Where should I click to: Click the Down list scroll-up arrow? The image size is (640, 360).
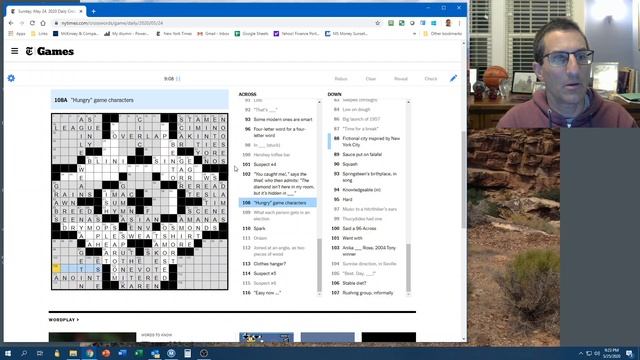pos(408,102)
